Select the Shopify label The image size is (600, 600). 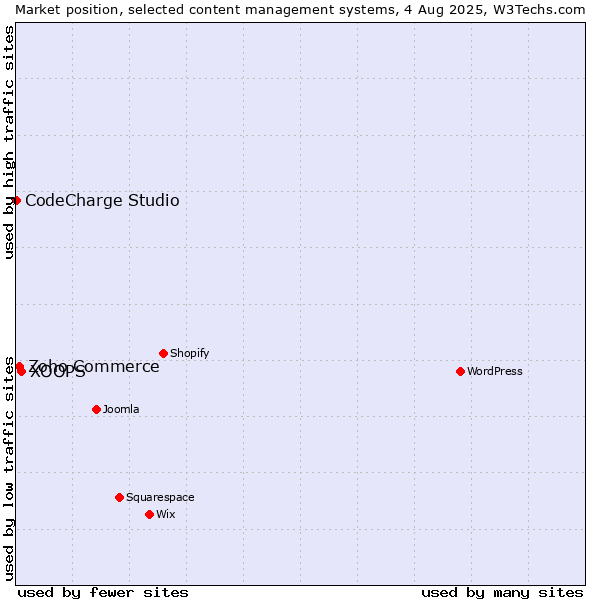(x=189, y=353)
